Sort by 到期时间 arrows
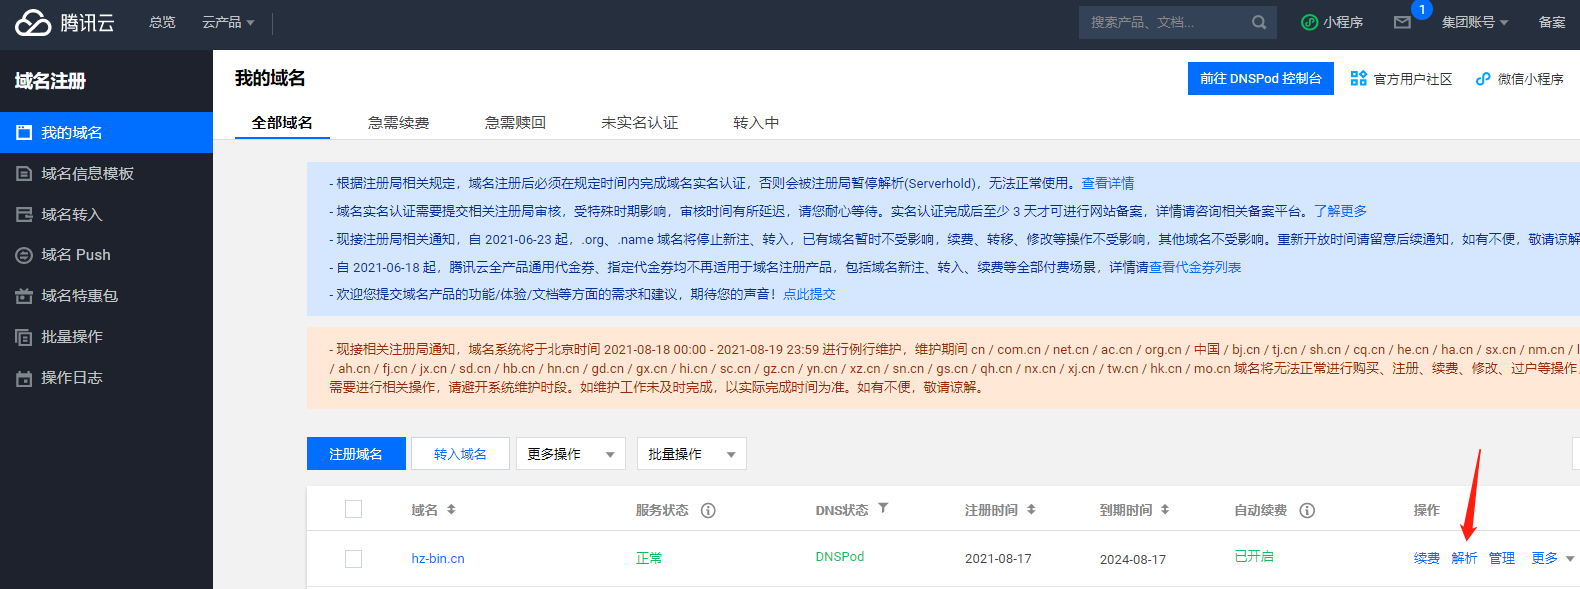This screenshot has height=589, width=1580. [x=1165, y=509]
